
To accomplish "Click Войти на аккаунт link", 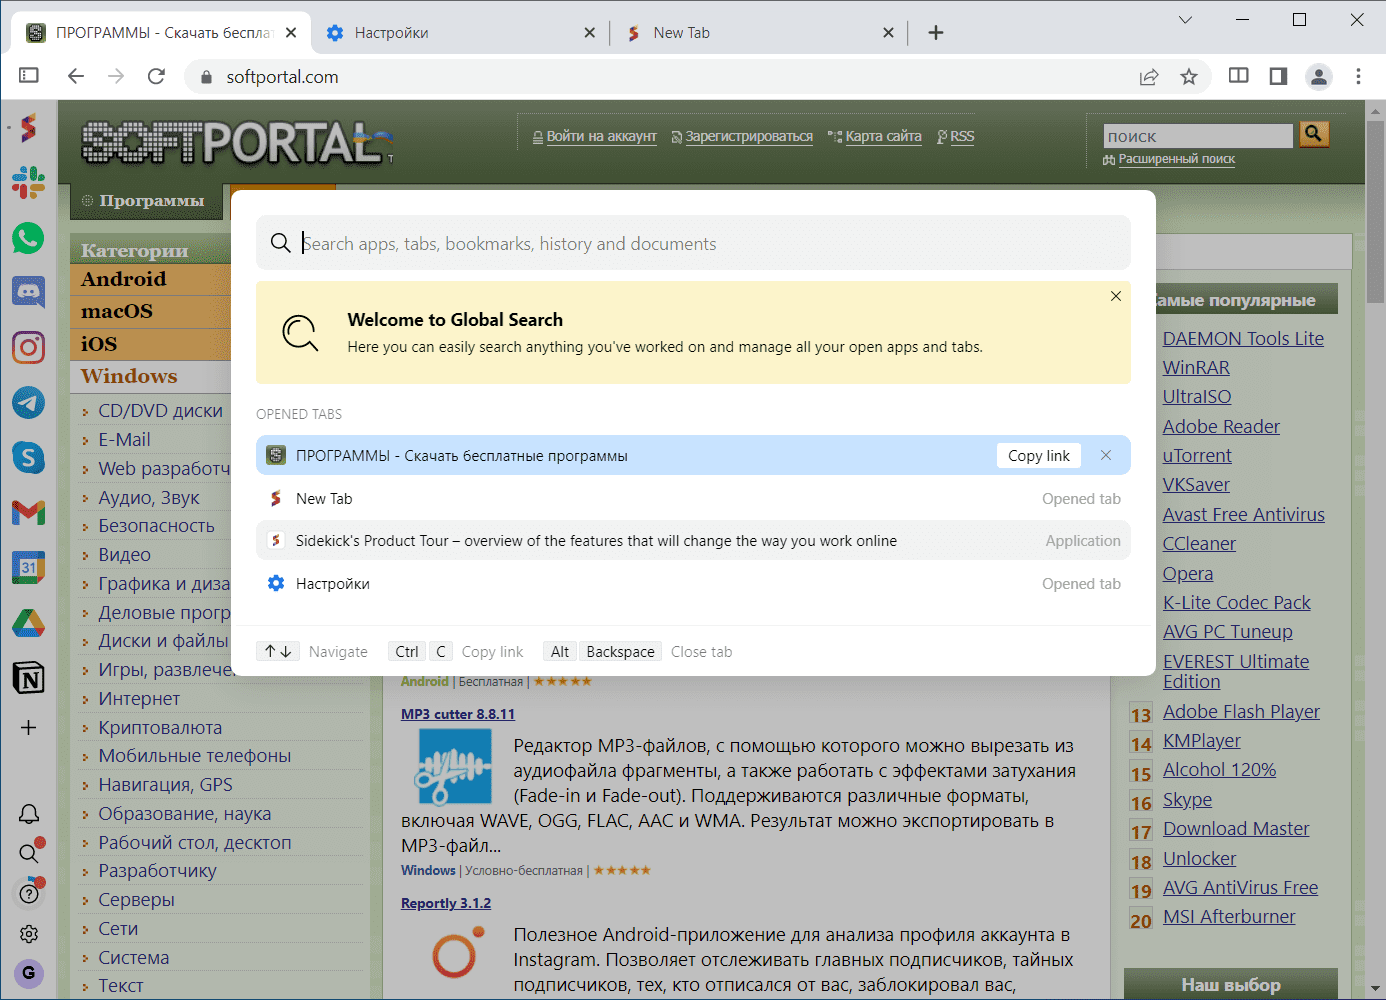I will pos(601,137).
